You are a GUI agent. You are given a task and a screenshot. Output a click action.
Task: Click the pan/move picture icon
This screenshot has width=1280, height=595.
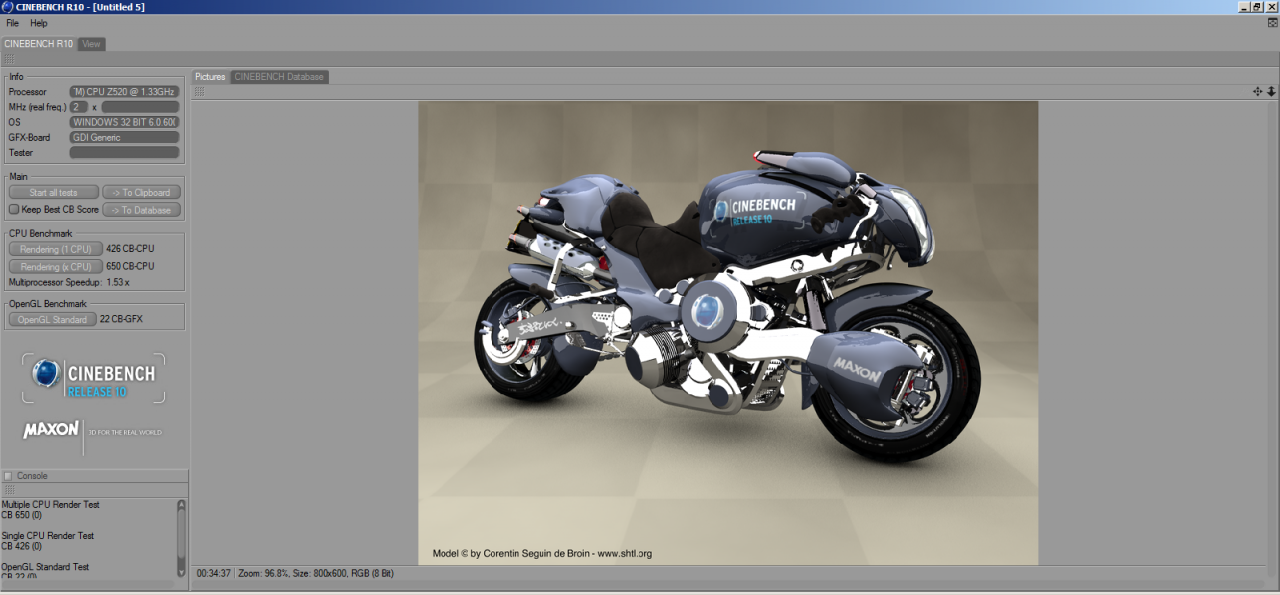click(1258, 91)
